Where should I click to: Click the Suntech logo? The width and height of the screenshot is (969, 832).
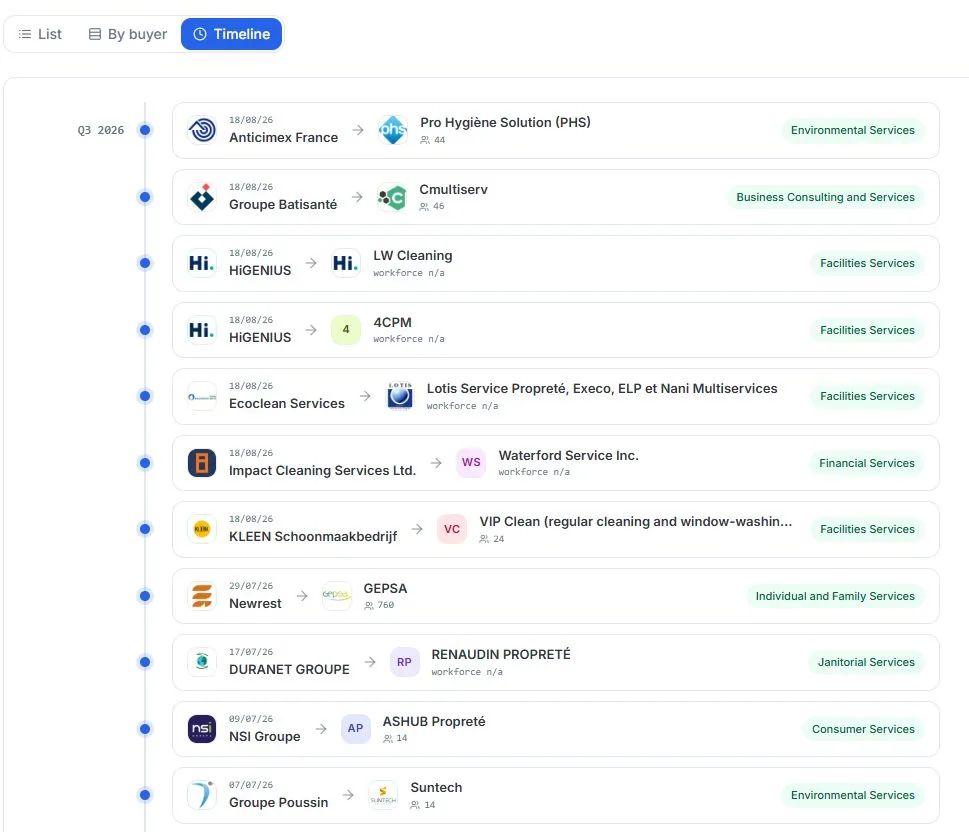(383, 795)
